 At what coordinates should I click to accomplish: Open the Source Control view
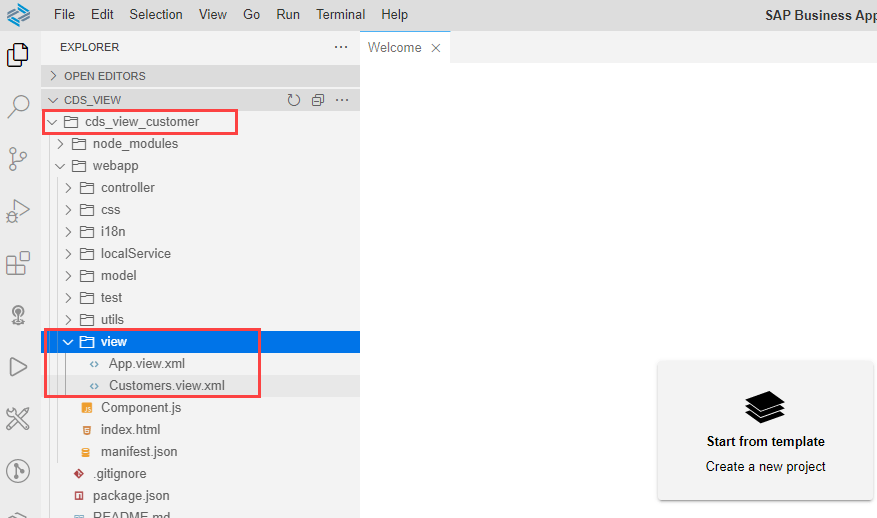[18, 159]
